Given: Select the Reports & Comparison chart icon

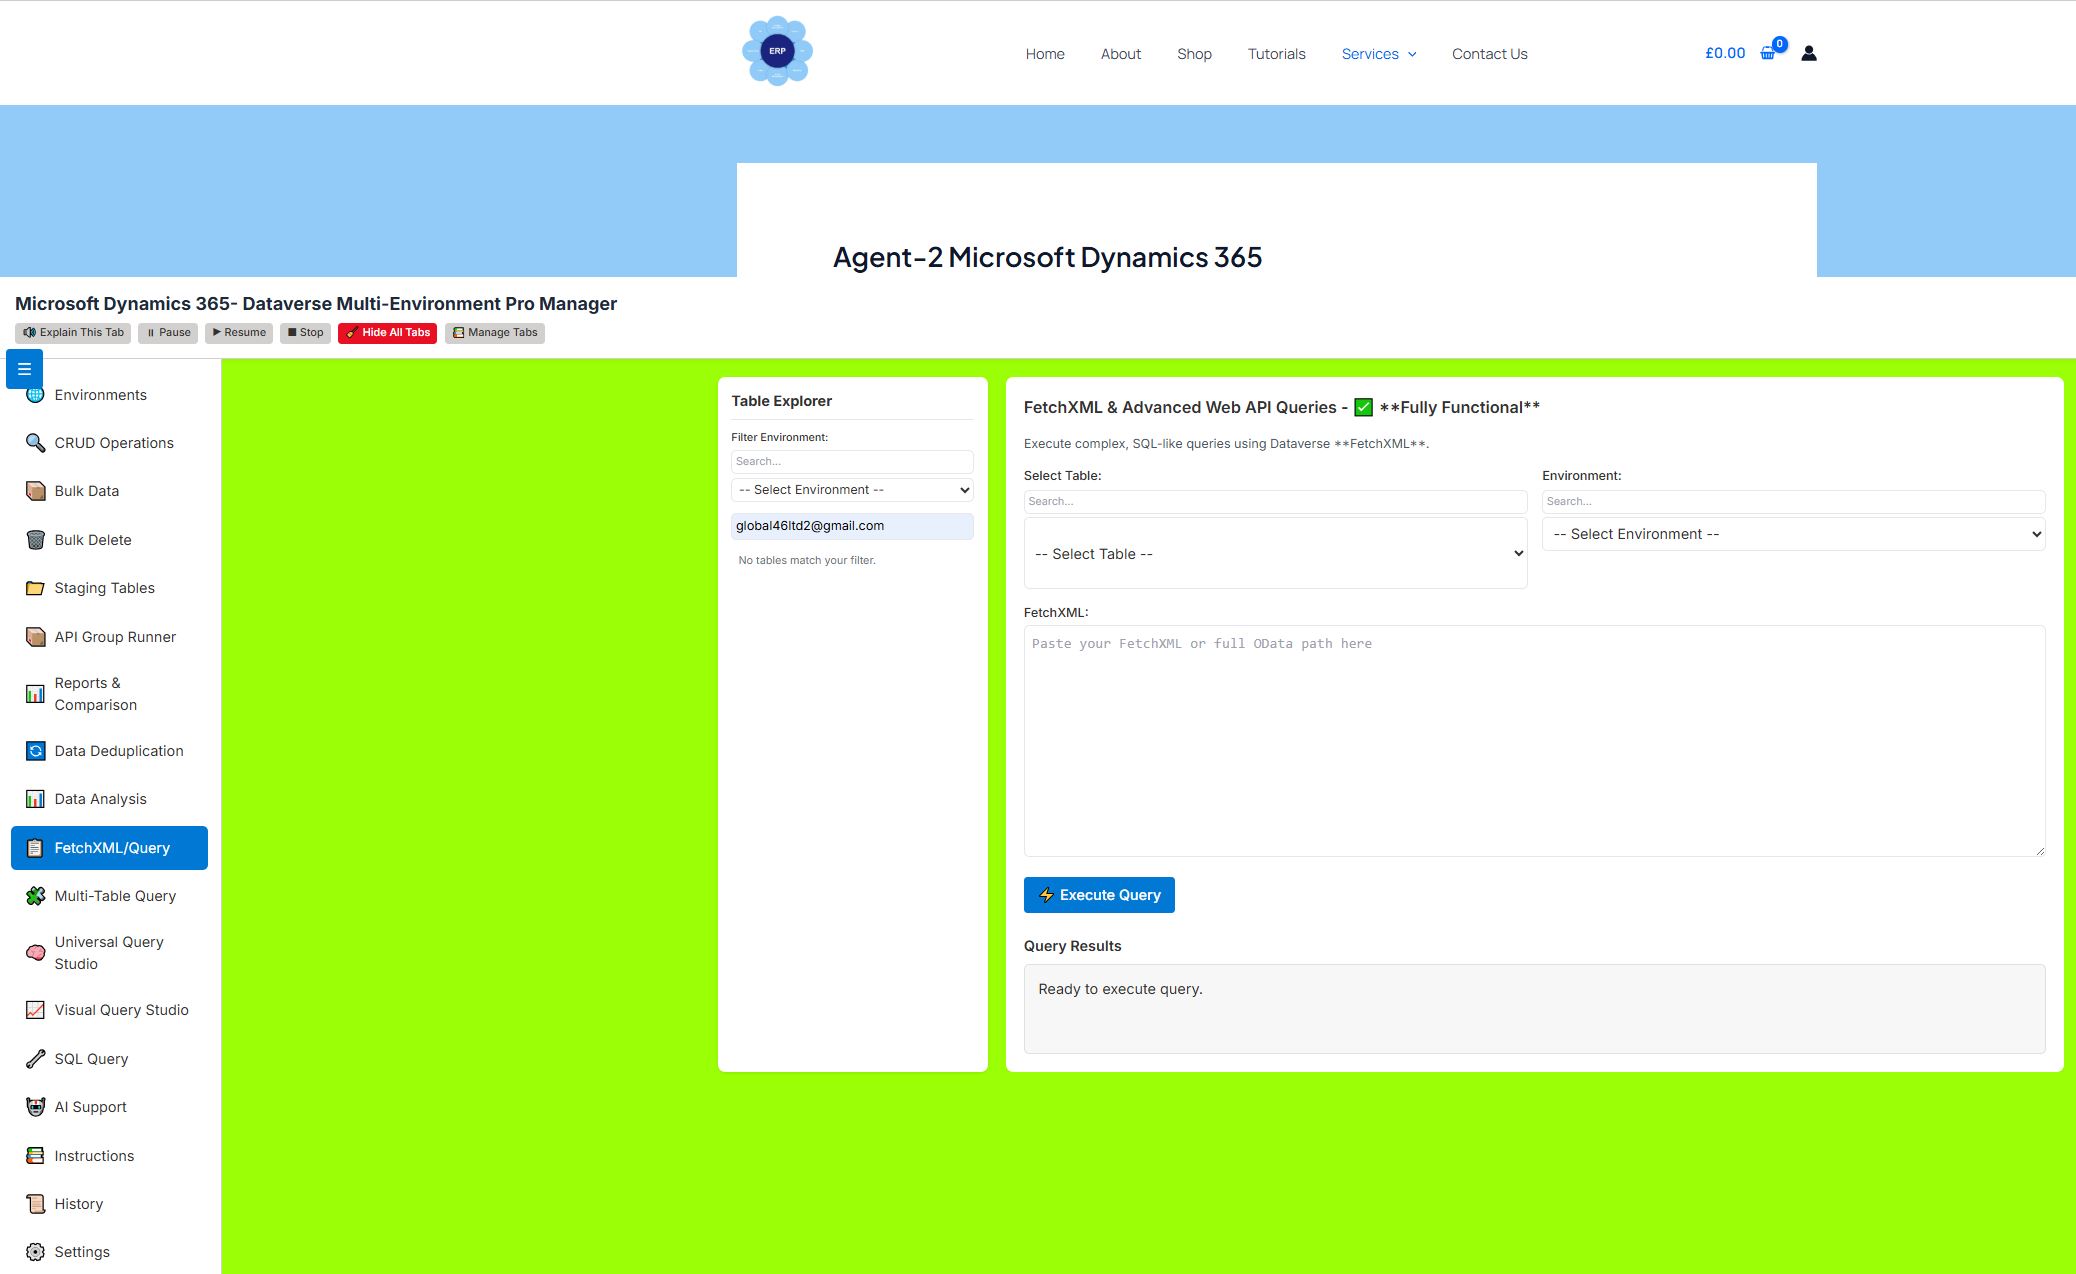Looking at the screenshot, I should (35, 693).
